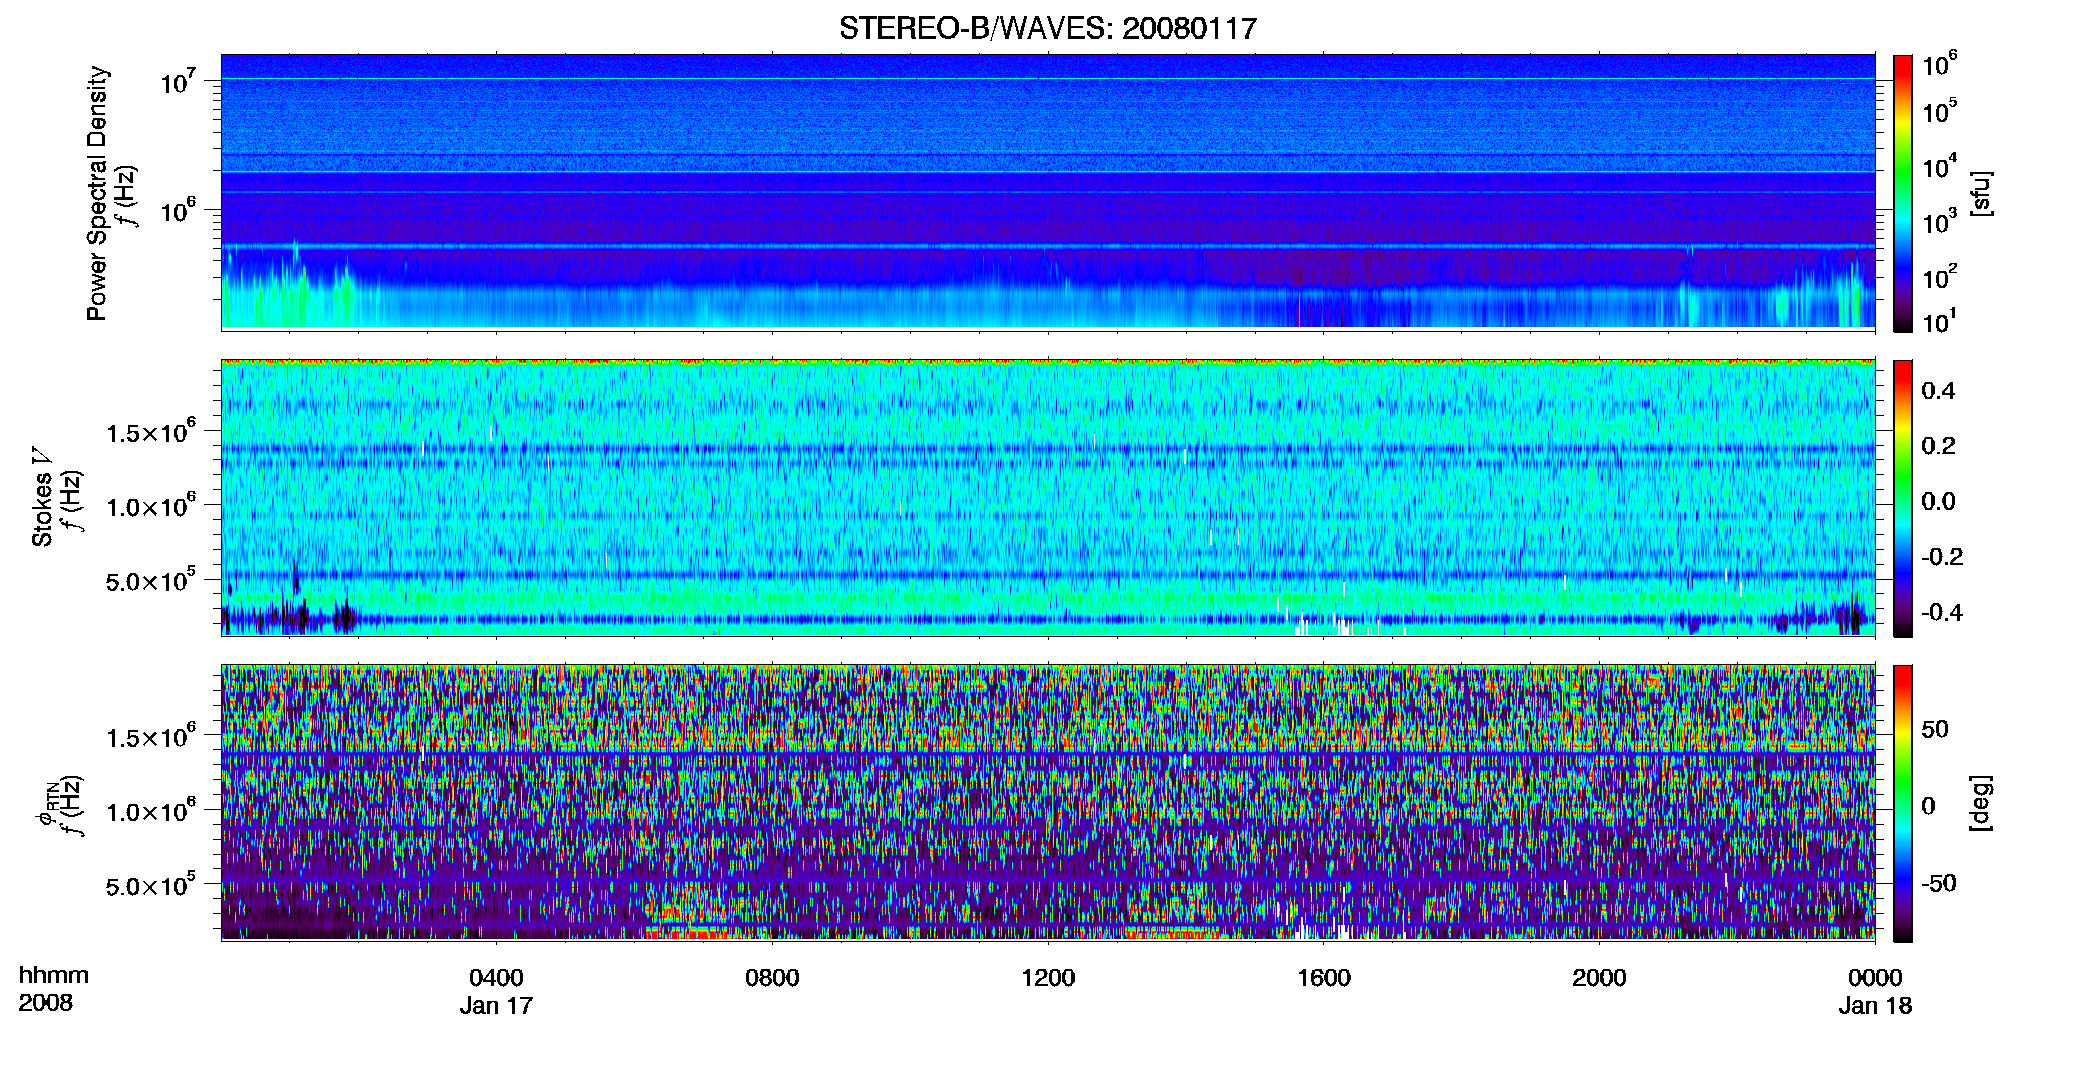2096x1080 pixels.
Task: Click the "0400" time tick label
Action: point(496,978)
